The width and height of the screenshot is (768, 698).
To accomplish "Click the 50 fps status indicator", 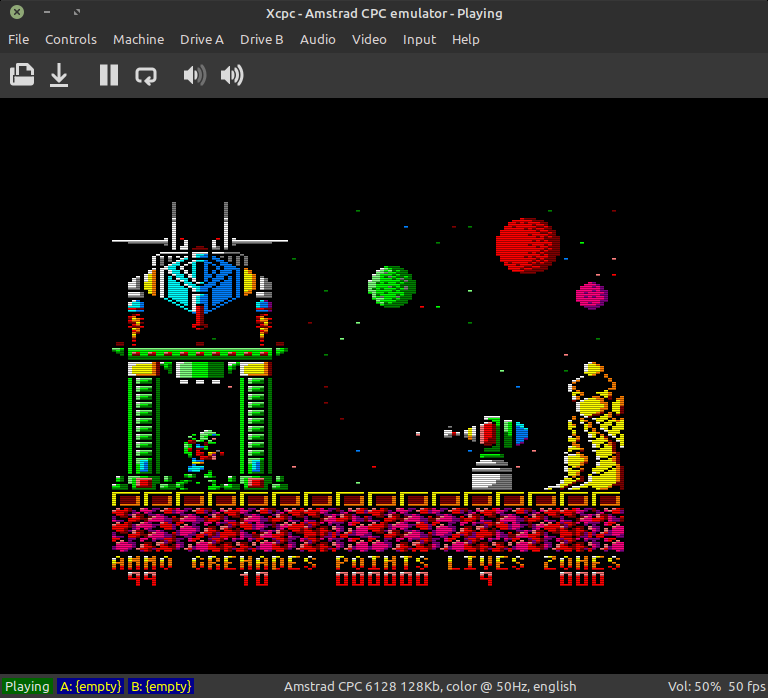I will tap(746, 686).
